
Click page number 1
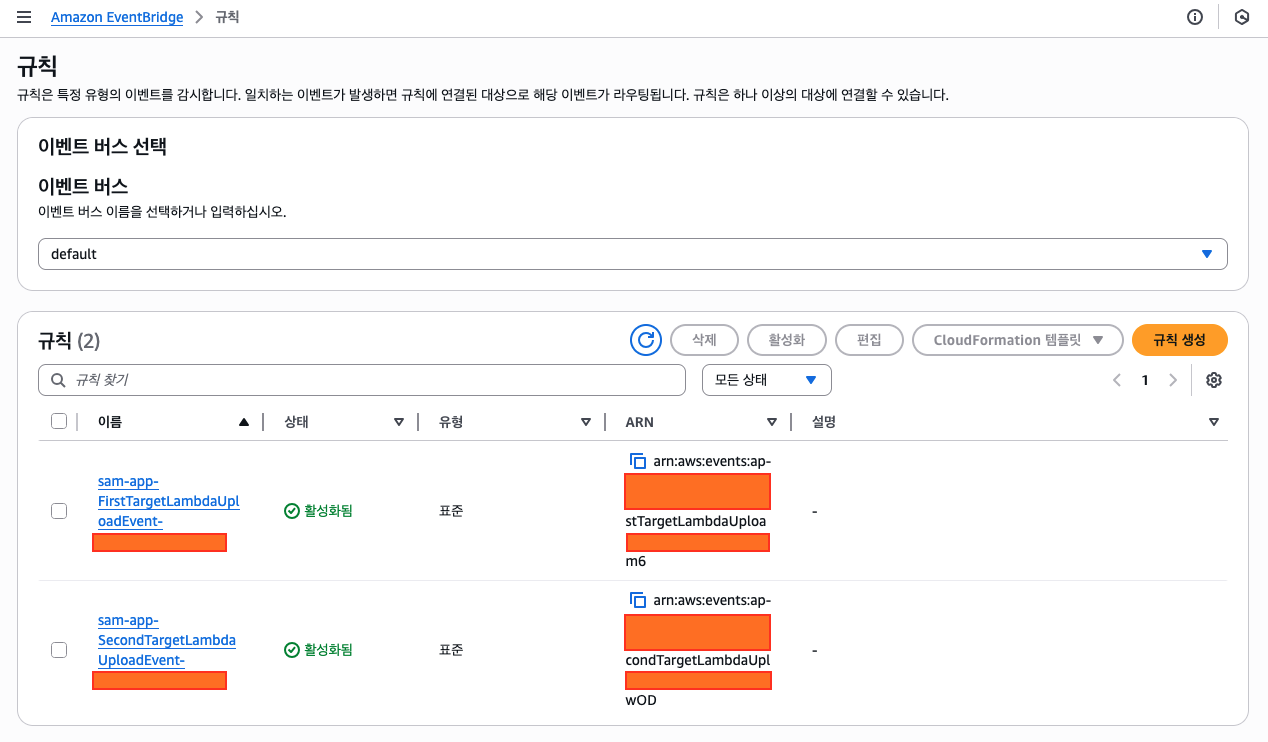click(1145, 380)
